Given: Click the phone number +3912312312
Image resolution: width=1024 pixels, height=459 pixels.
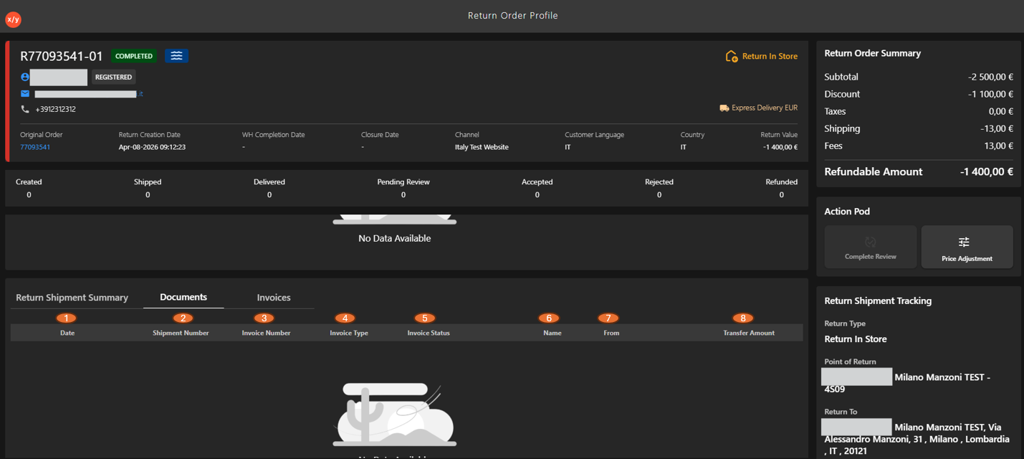Looking at the screenshot, I should 56,109.
